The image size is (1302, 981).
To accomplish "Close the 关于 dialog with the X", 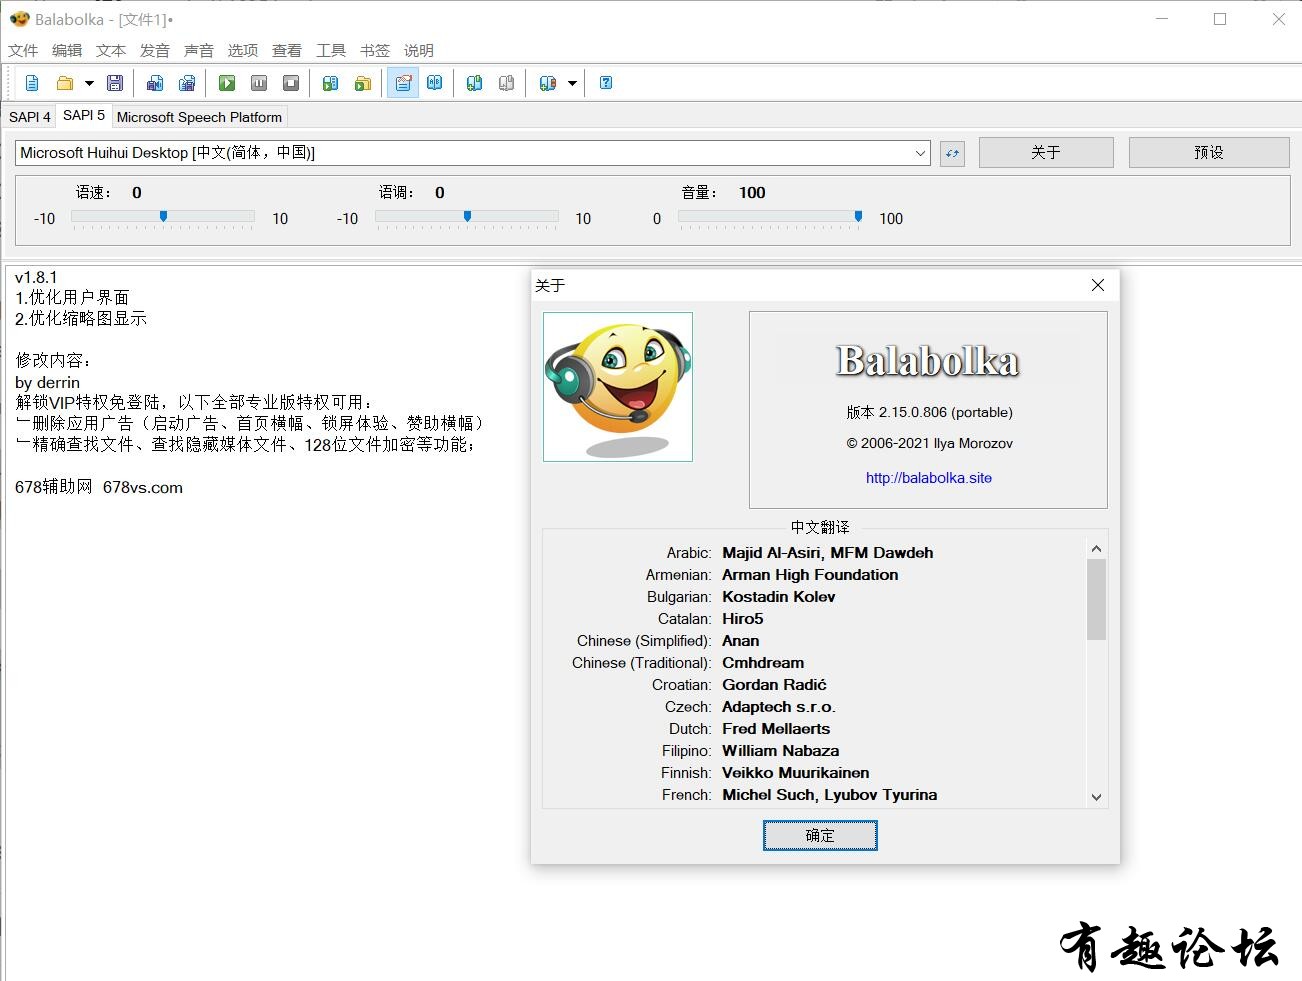I will pyautogui.click(x=1098, y=285).
